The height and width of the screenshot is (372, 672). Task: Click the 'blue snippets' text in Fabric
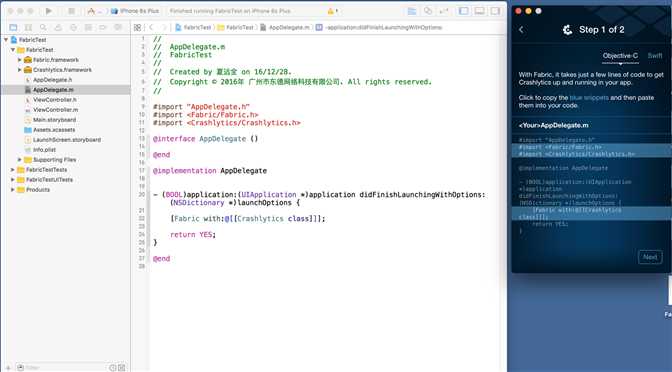pyautogui.click(x=589, y=98)
